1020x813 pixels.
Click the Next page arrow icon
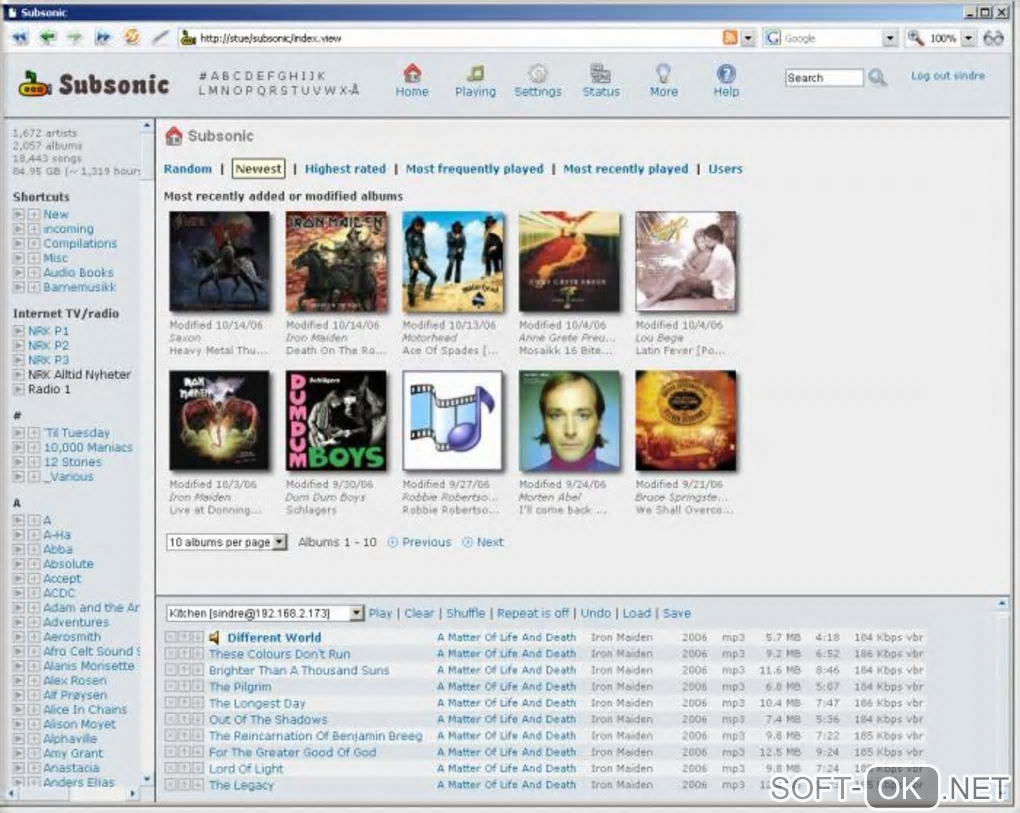coord(467,542)
